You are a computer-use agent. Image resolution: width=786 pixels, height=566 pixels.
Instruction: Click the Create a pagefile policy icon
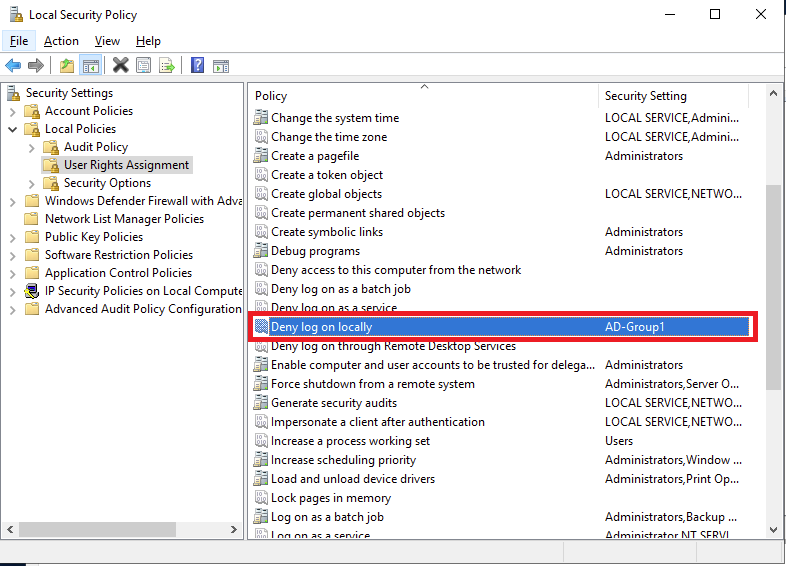coord(261,156)
